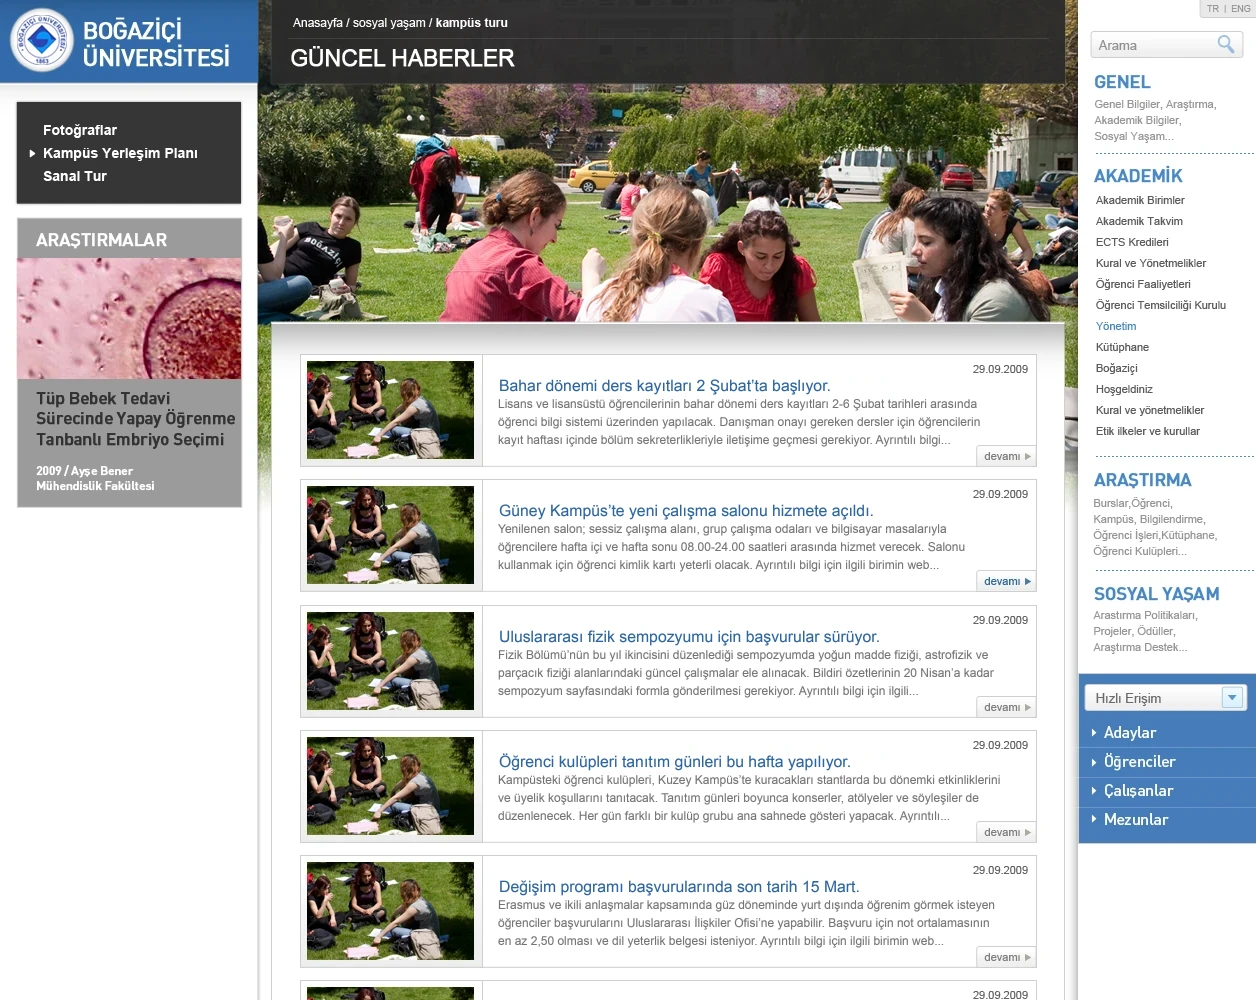Screen dimensions: 1256x1000
Task: Open headline Güney Kampüs'te yeni çalışma salonu
Action: pos(686,511)
